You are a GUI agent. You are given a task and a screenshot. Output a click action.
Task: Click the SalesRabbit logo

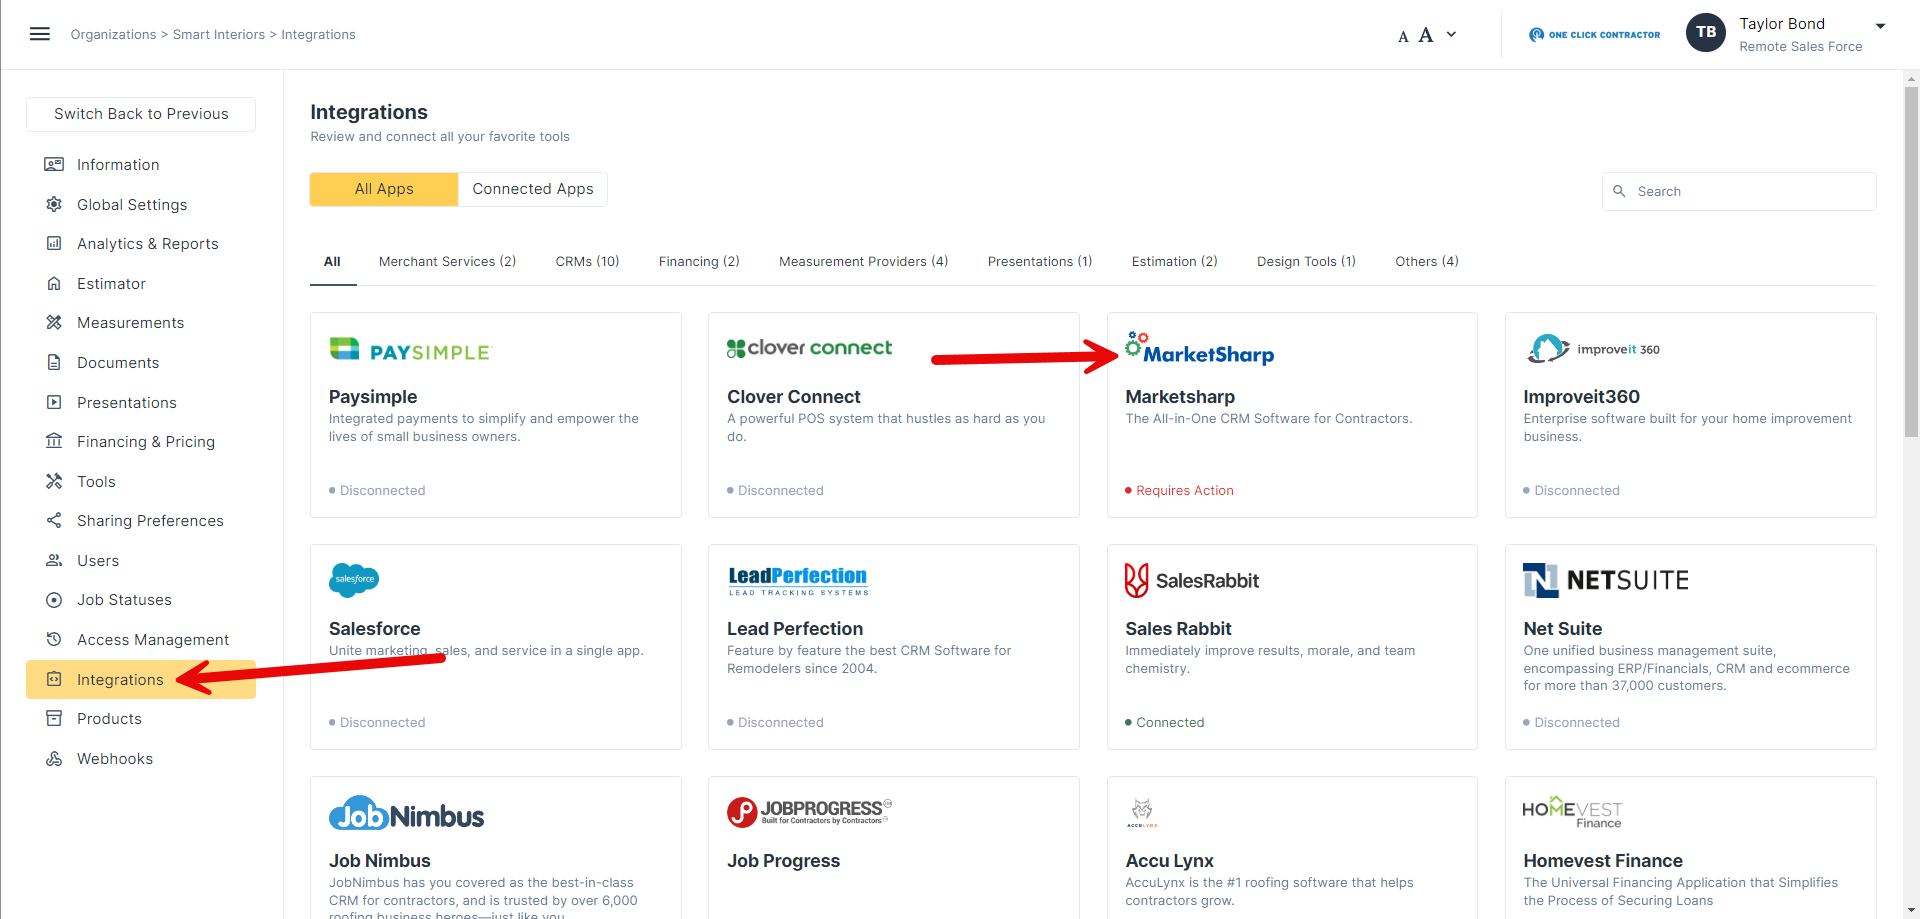(1192, 580)
